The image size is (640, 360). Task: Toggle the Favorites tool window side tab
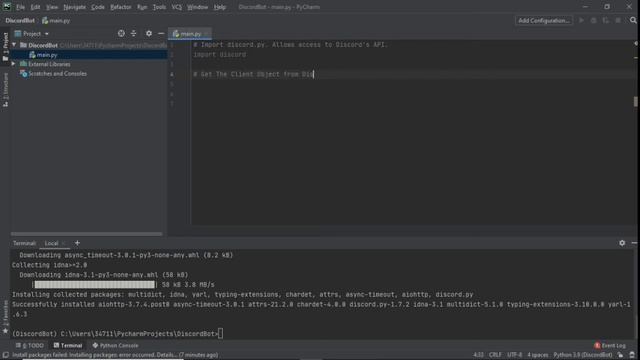[x=5, y=317]
